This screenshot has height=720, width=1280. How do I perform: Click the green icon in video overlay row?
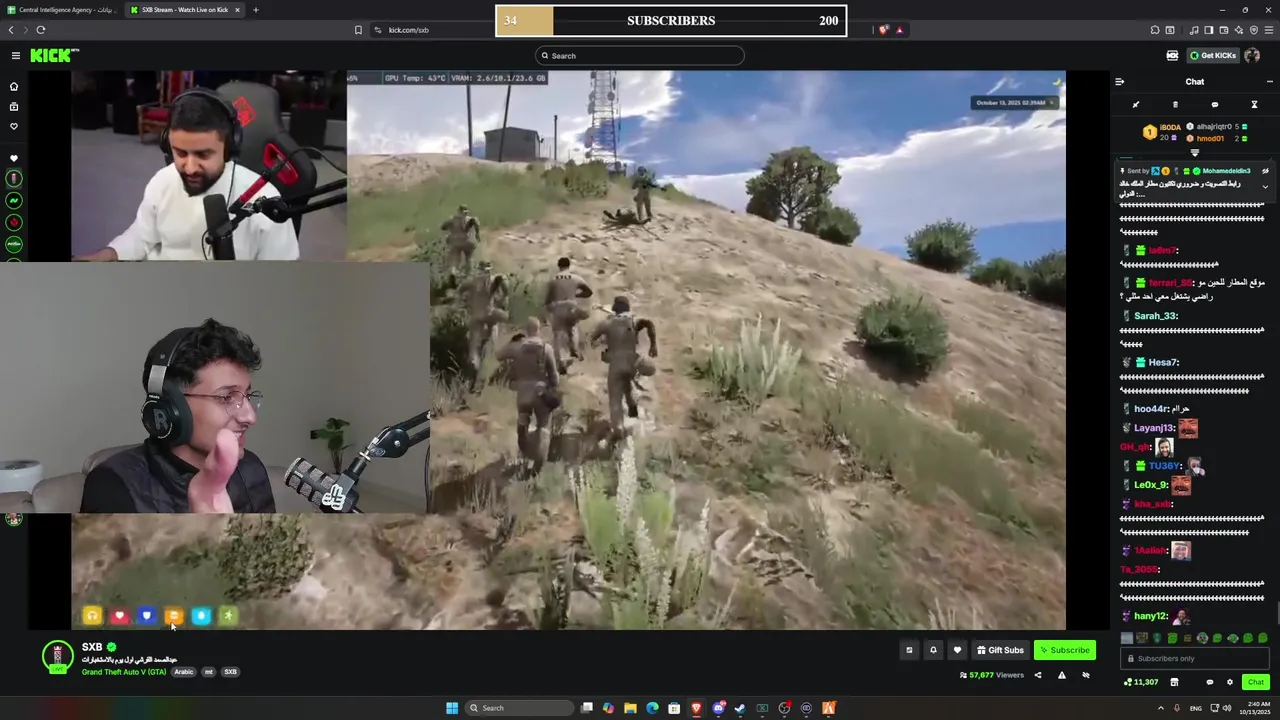228,616
